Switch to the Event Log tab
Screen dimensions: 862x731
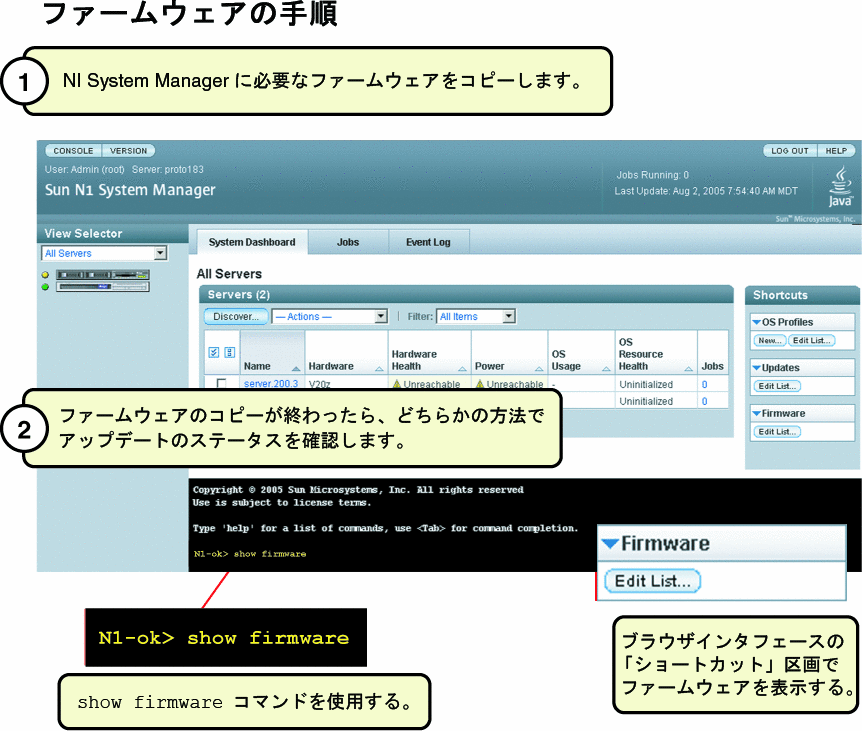tap(428, 242)
